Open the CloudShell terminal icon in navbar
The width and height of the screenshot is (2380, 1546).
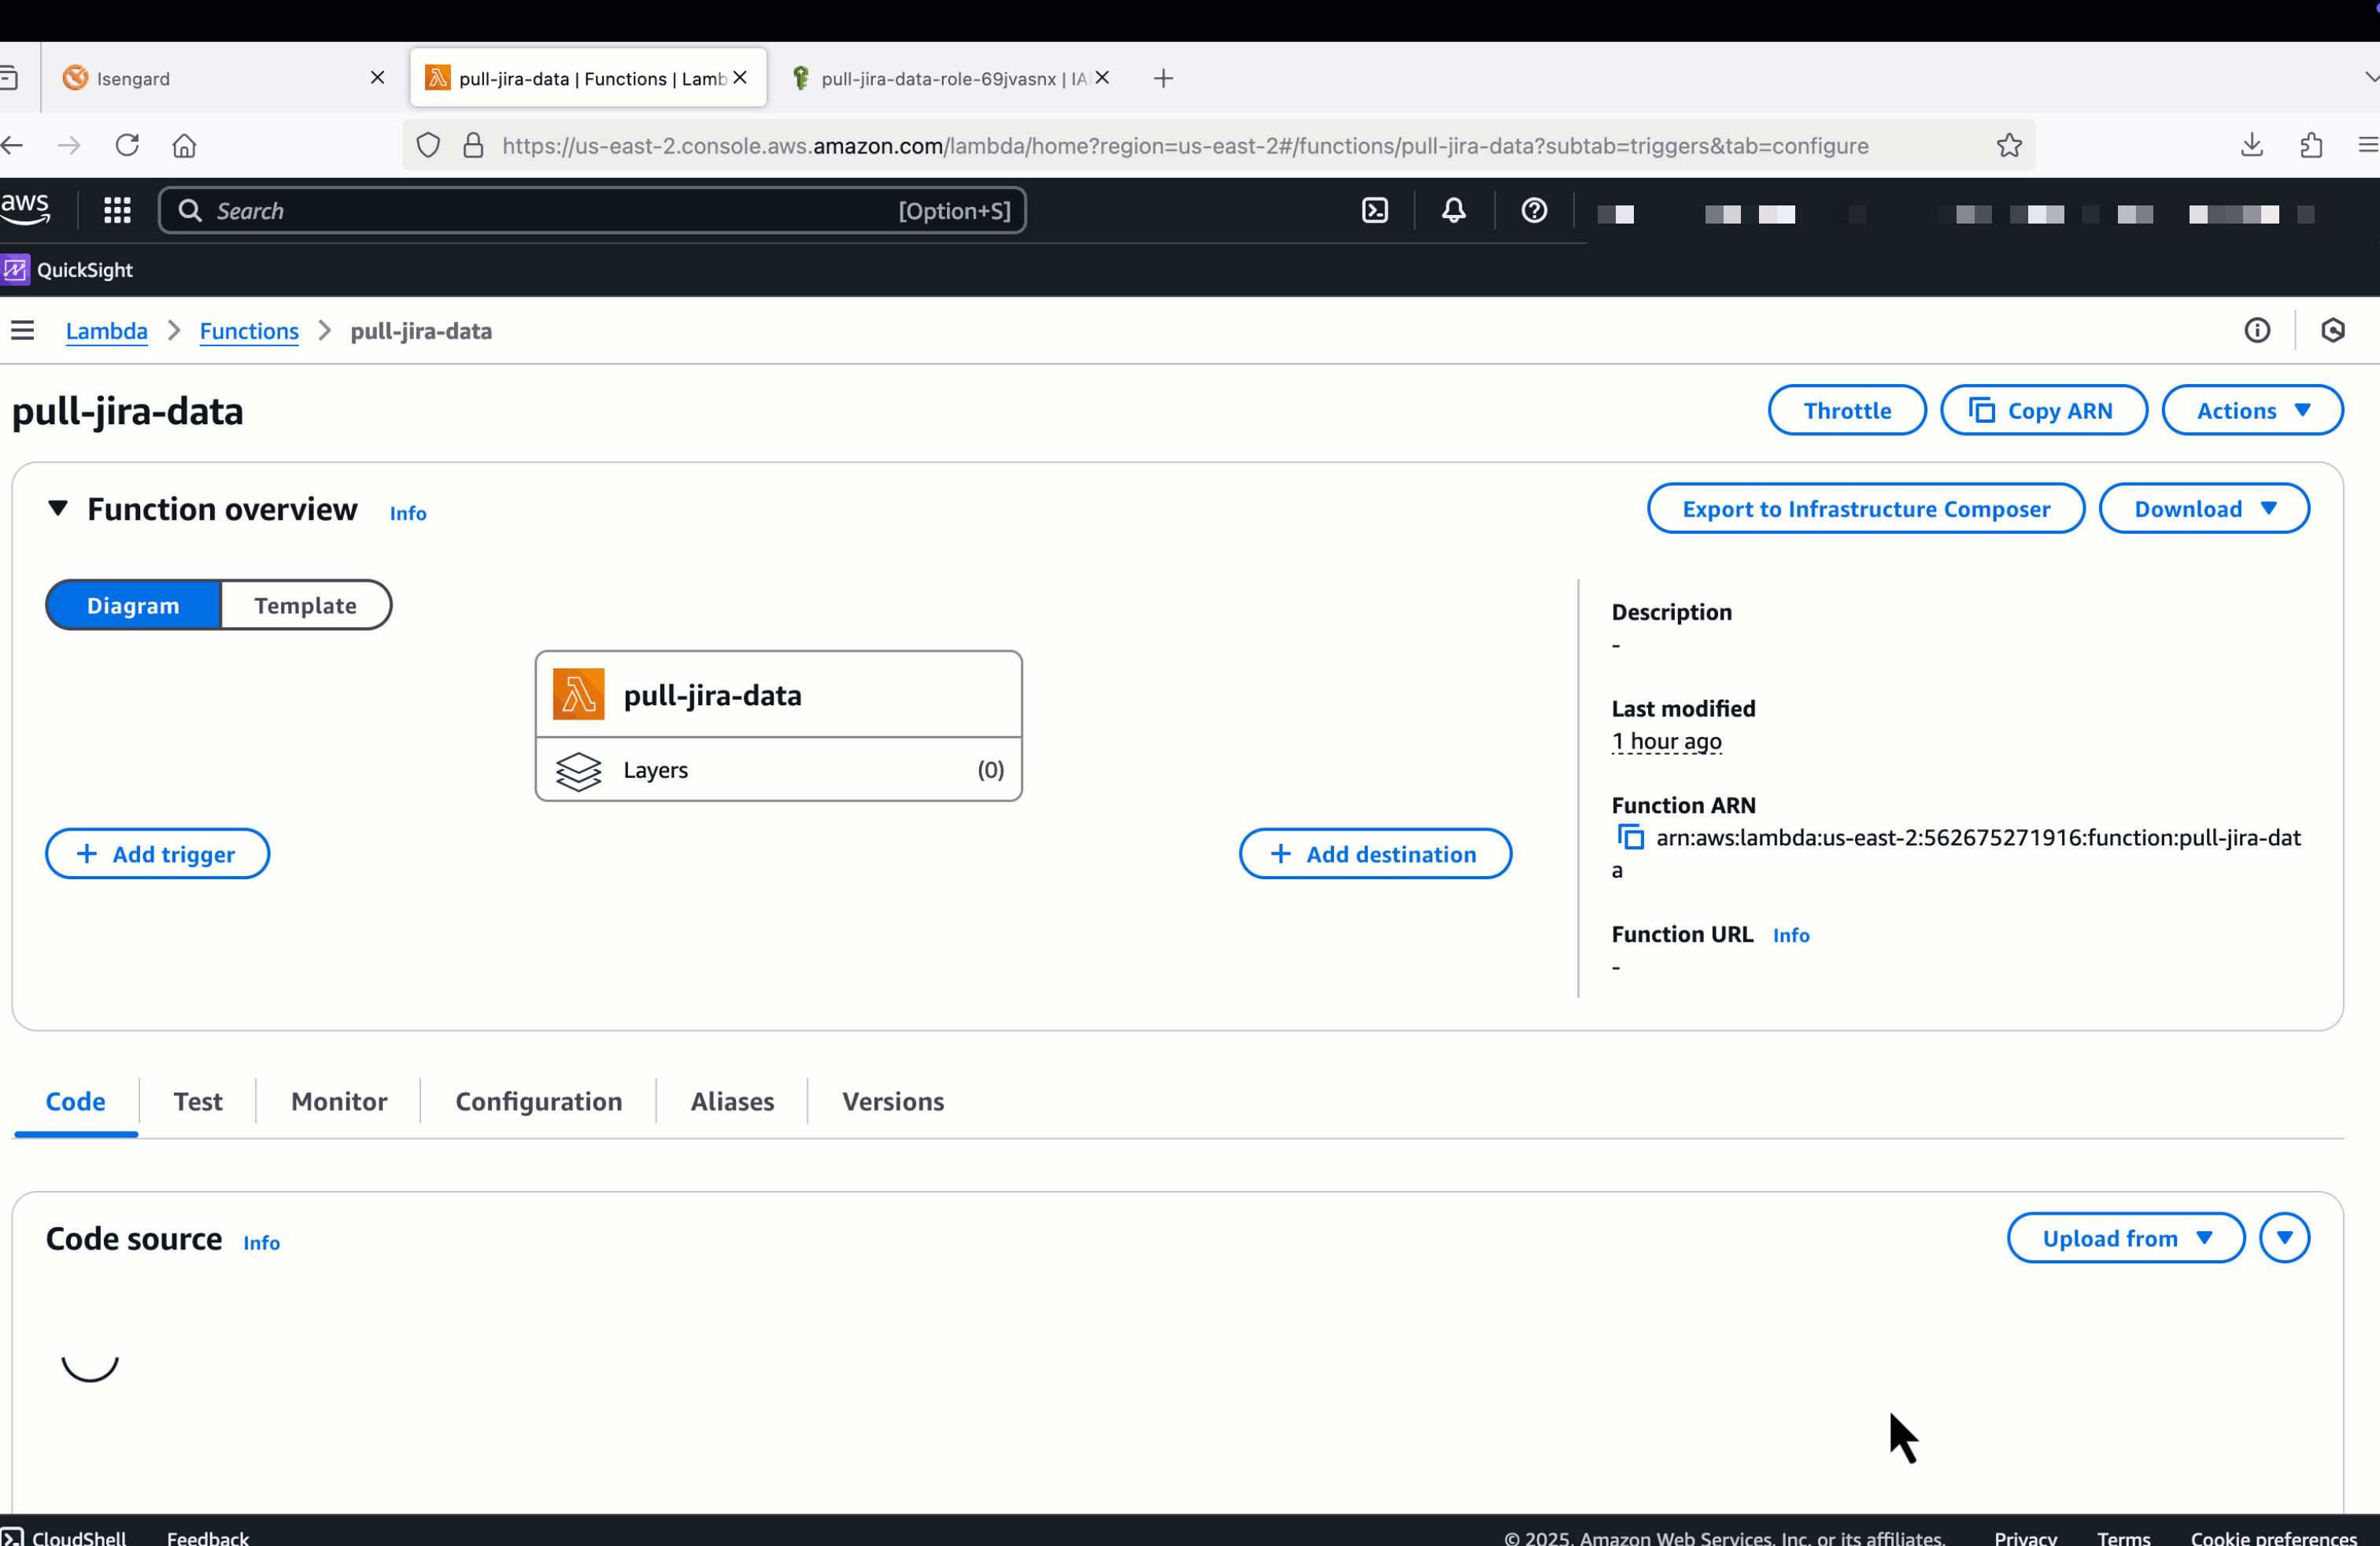(x=1375, y=210)
